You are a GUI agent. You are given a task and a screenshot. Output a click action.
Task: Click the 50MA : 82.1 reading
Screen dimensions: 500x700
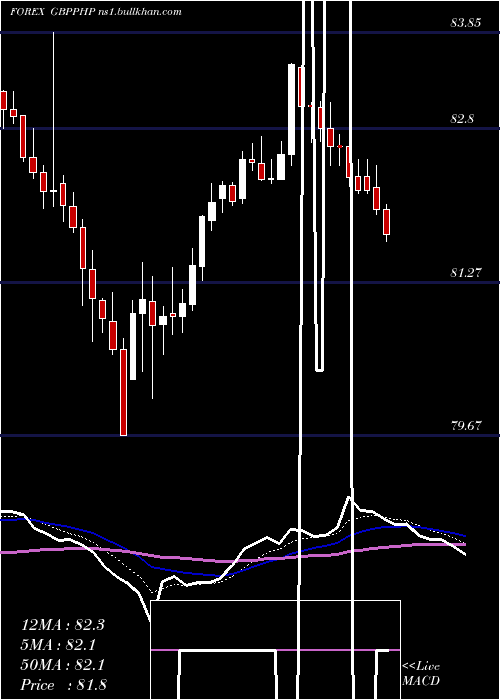[62, 665]
